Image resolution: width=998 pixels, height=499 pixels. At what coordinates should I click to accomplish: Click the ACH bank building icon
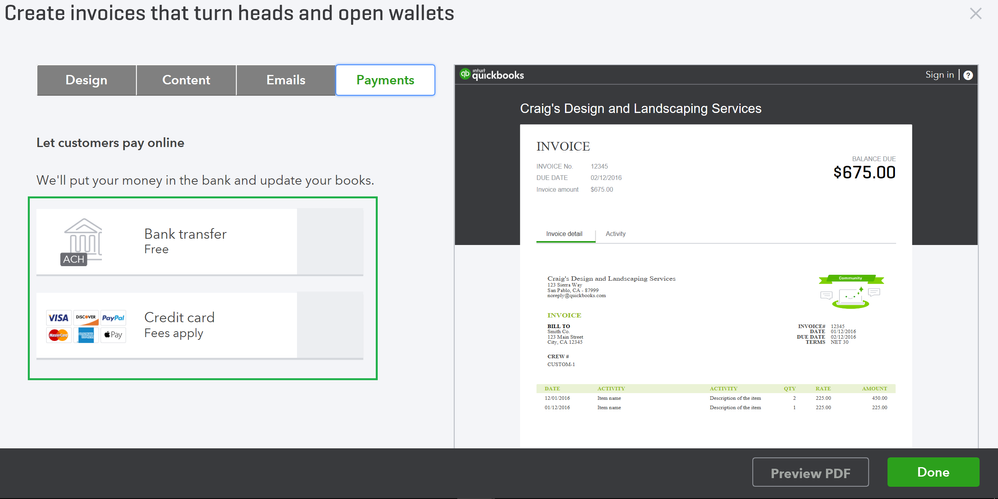tap(83, 242)
